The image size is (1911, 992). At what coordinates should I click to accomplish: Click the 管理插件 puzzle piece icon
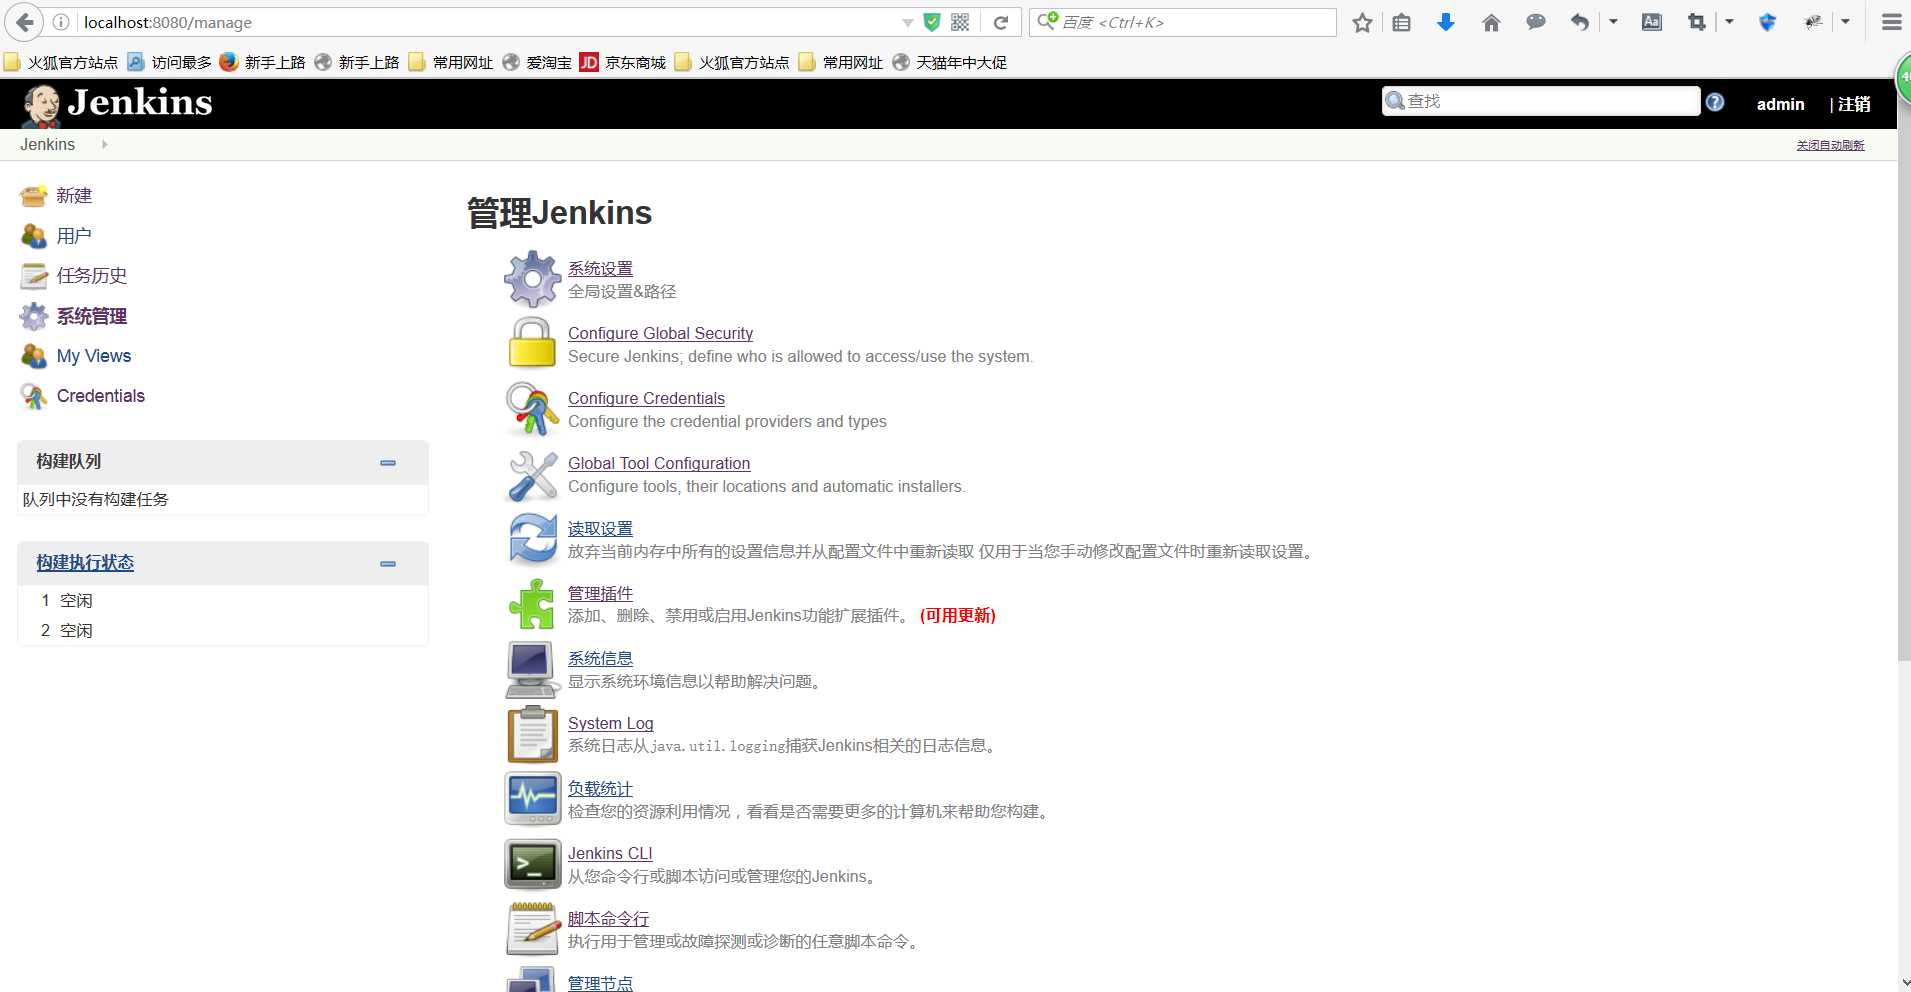[x=532, y=604]
